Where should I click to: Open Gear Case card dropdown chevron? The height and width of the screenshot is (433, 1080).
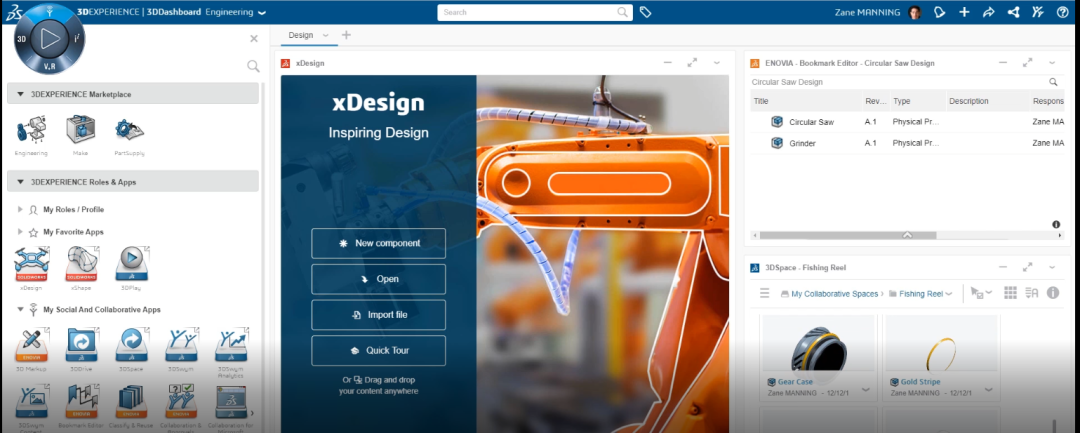coord(866,390)
